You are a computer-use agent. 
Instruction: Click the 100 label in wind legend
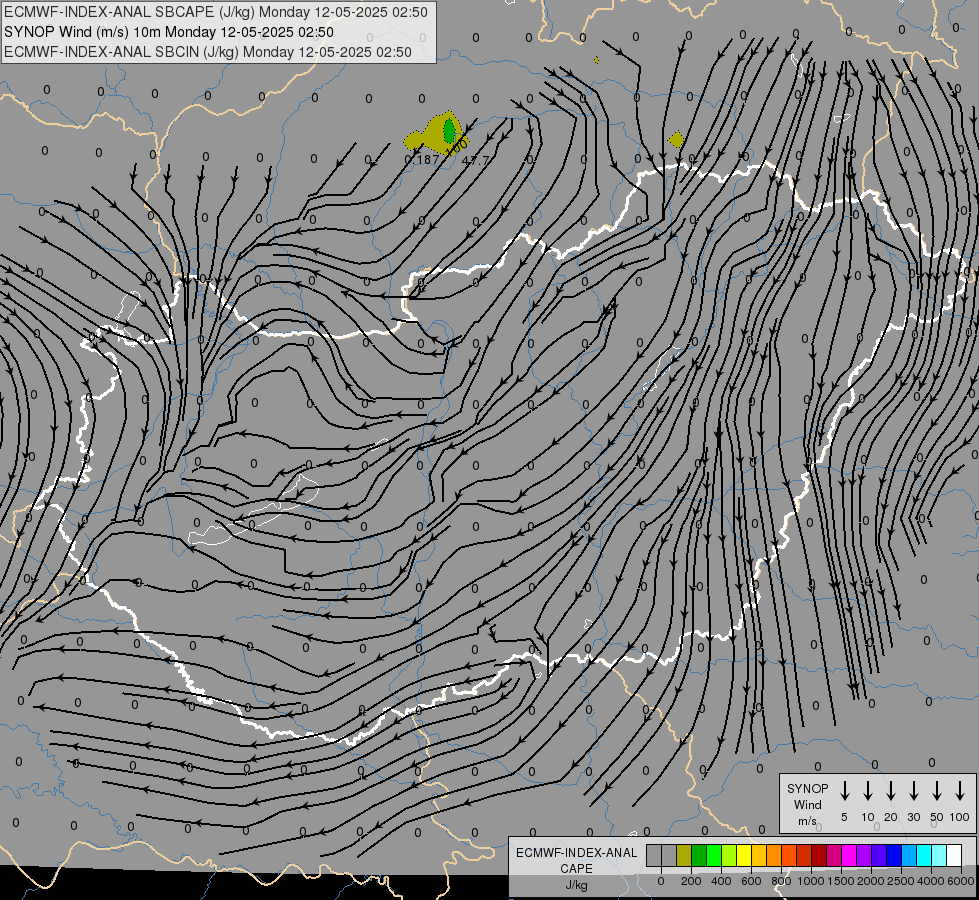pyautogui.click(x=960, y=817)
